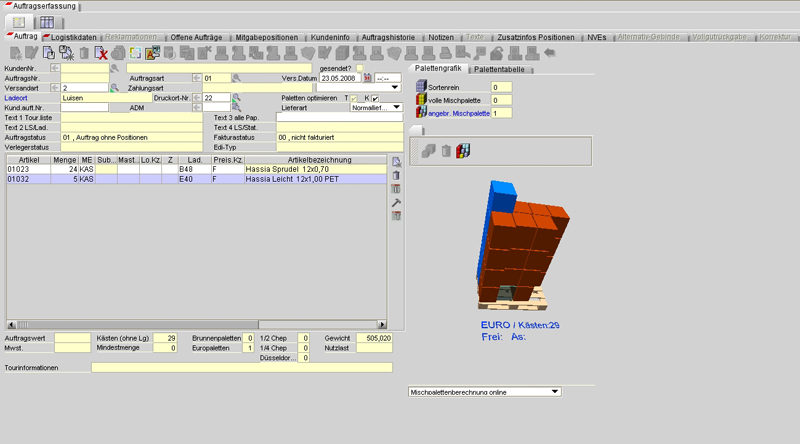
Task: Open the Versandart magnifier lookup
Action: [x=115, y=88]
